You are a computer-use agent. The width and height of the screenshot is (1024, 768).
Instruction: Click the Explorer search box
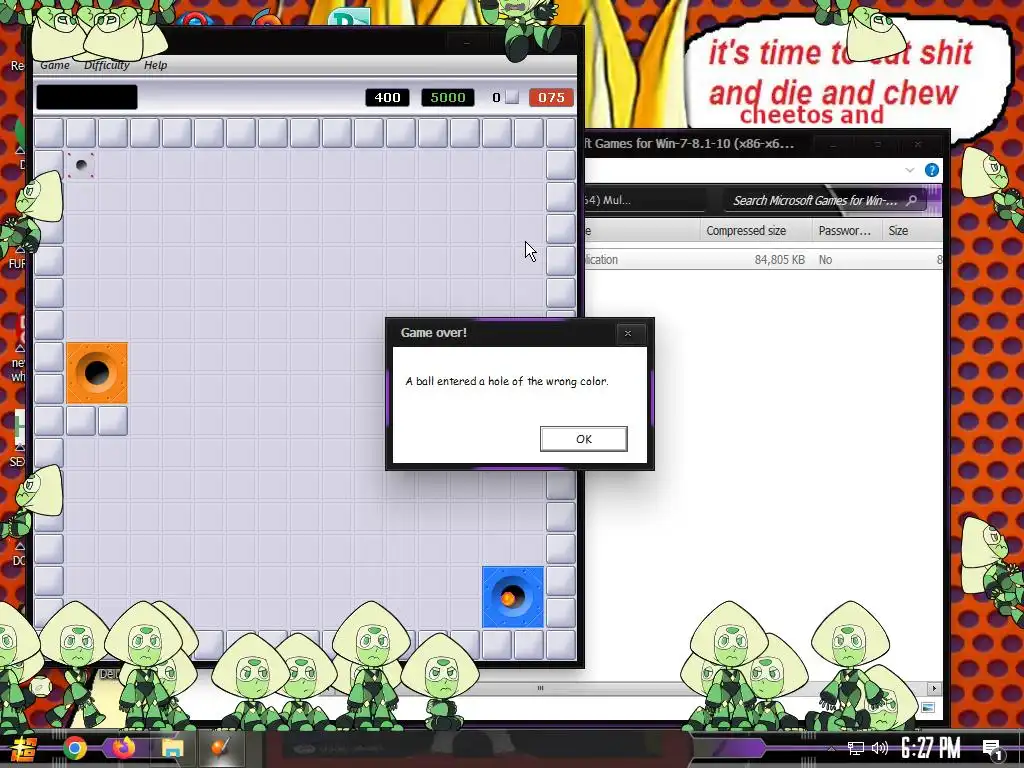tap(824, 200)
